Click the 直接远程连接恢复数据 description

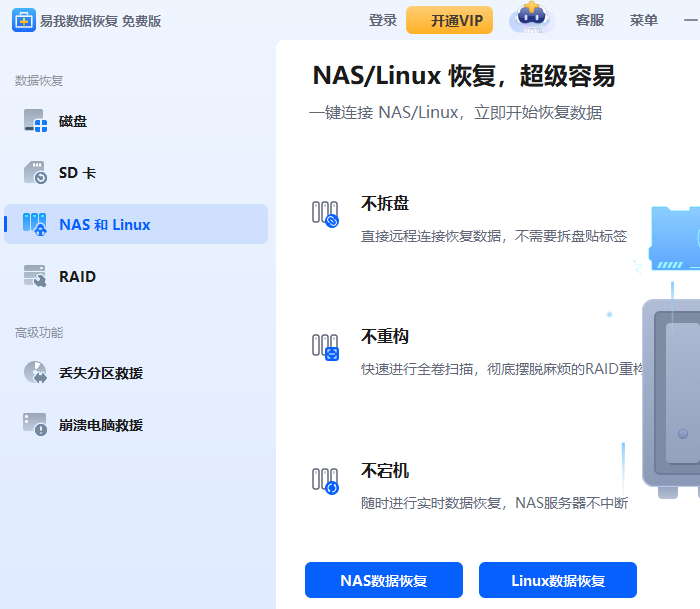pyautogui.click(x=494, y=236)
